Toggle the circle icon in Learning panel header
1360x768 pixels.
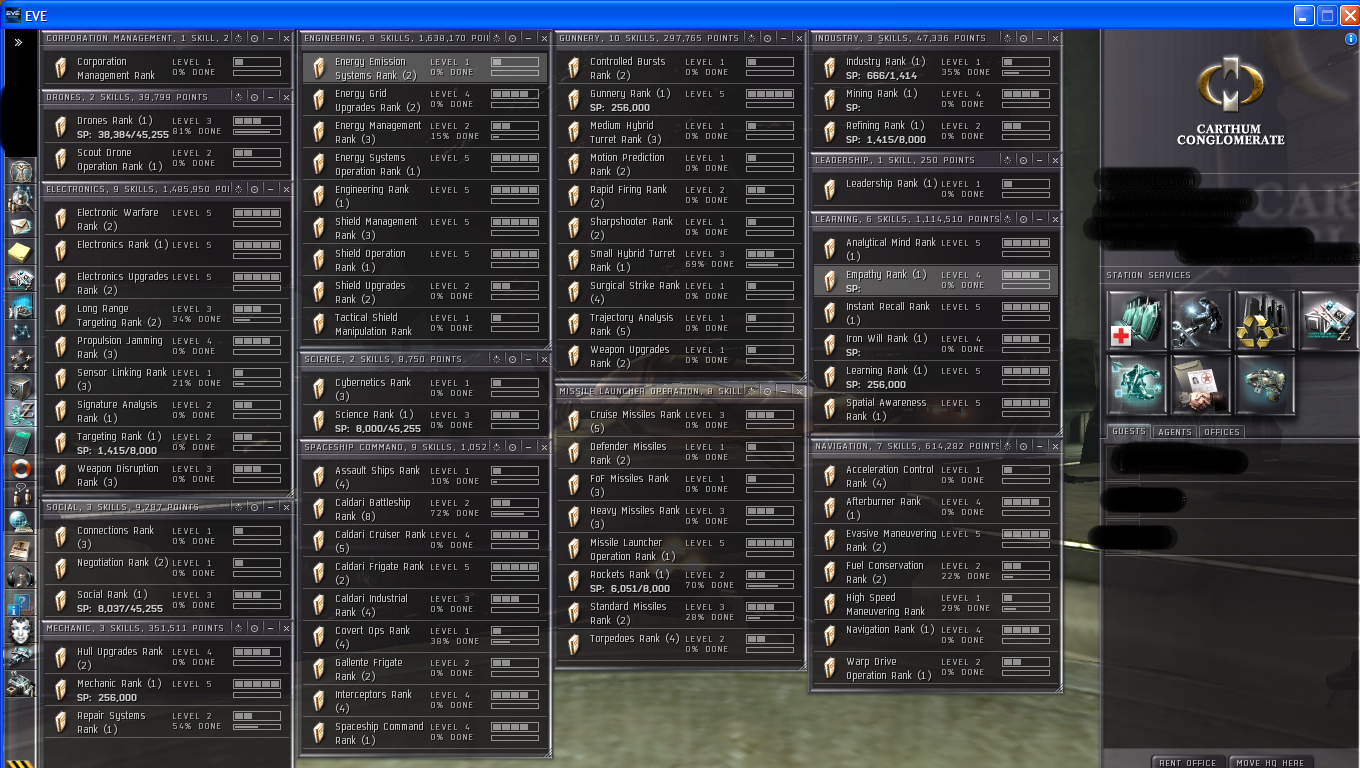pos(1024,219)
